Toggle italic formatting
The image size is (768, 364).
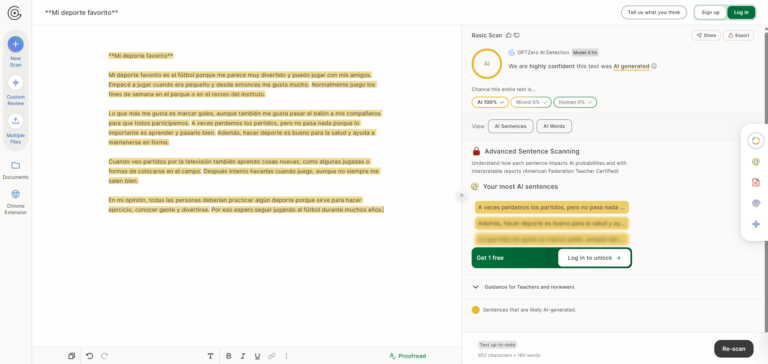(242, 356)
